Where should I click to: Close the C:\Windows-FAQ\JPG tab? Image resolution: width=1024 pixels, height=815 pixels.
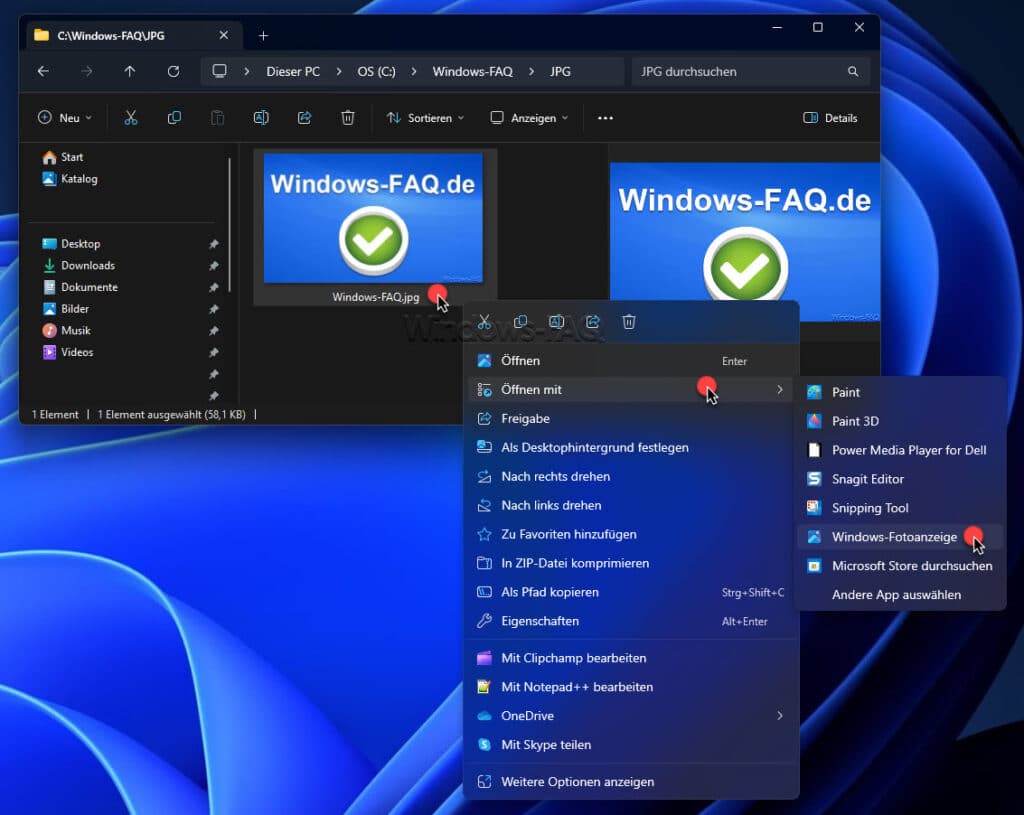pyautogui.click(x=223, y=35)
